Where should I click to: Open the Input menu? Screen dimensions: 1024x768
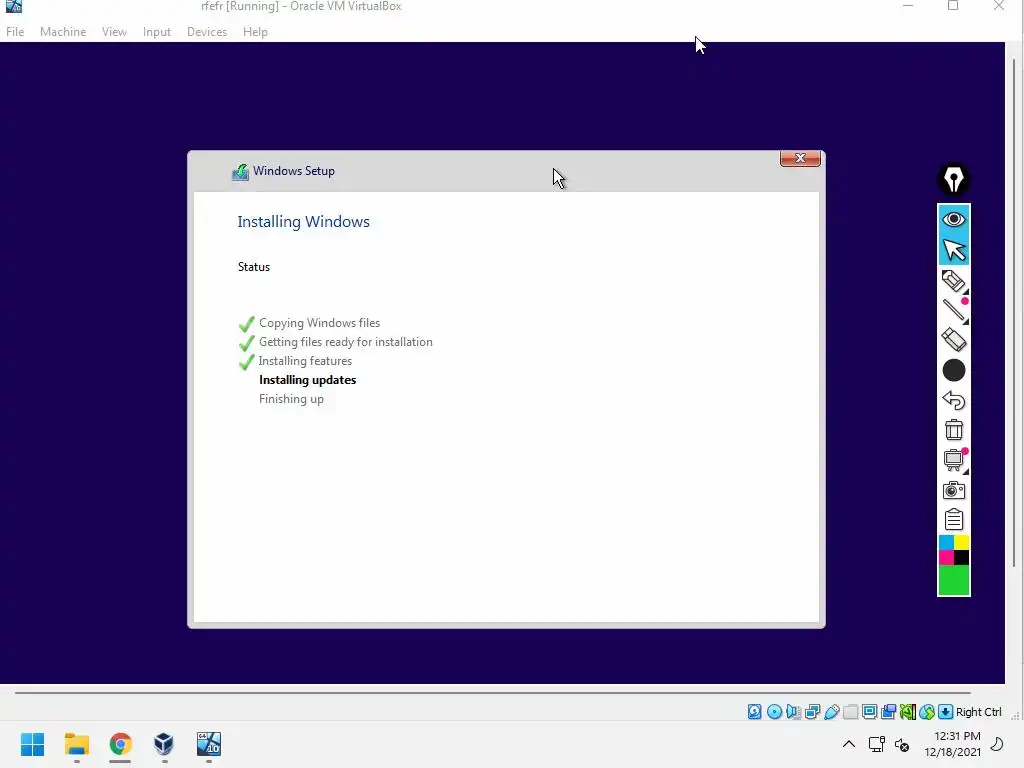click(x=157, y=31)
